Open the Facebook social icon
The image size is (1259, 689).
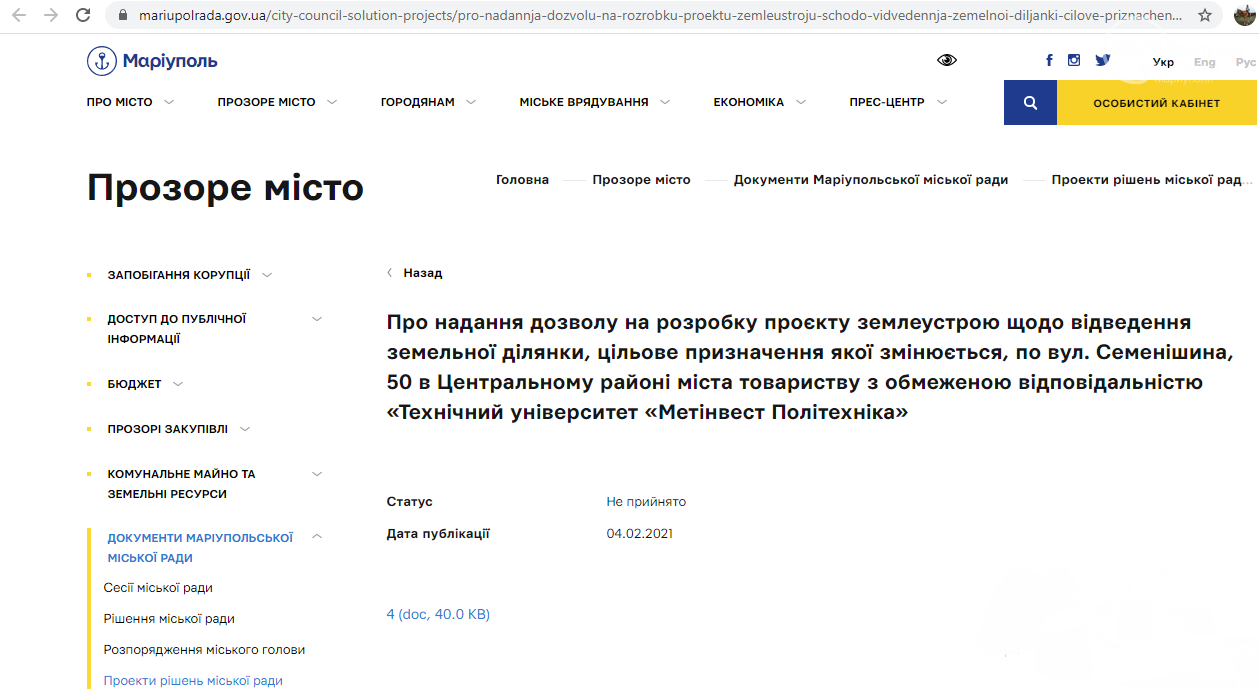tap(1049, 60)
